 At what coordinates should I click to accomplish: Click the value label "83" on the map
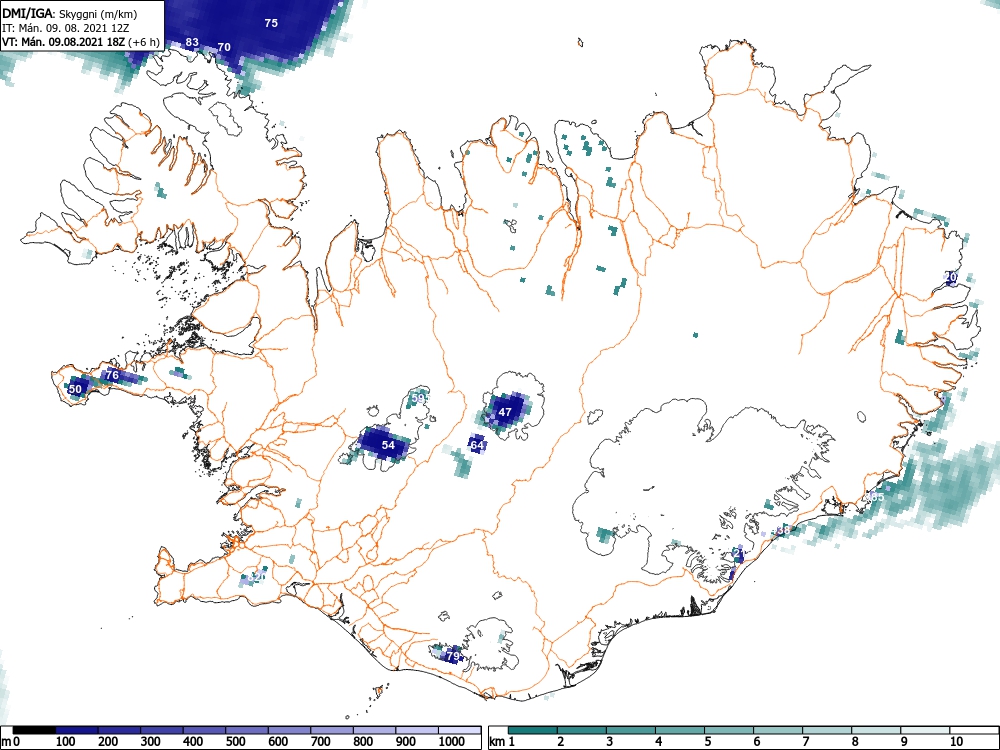click(x=192, y=42)
